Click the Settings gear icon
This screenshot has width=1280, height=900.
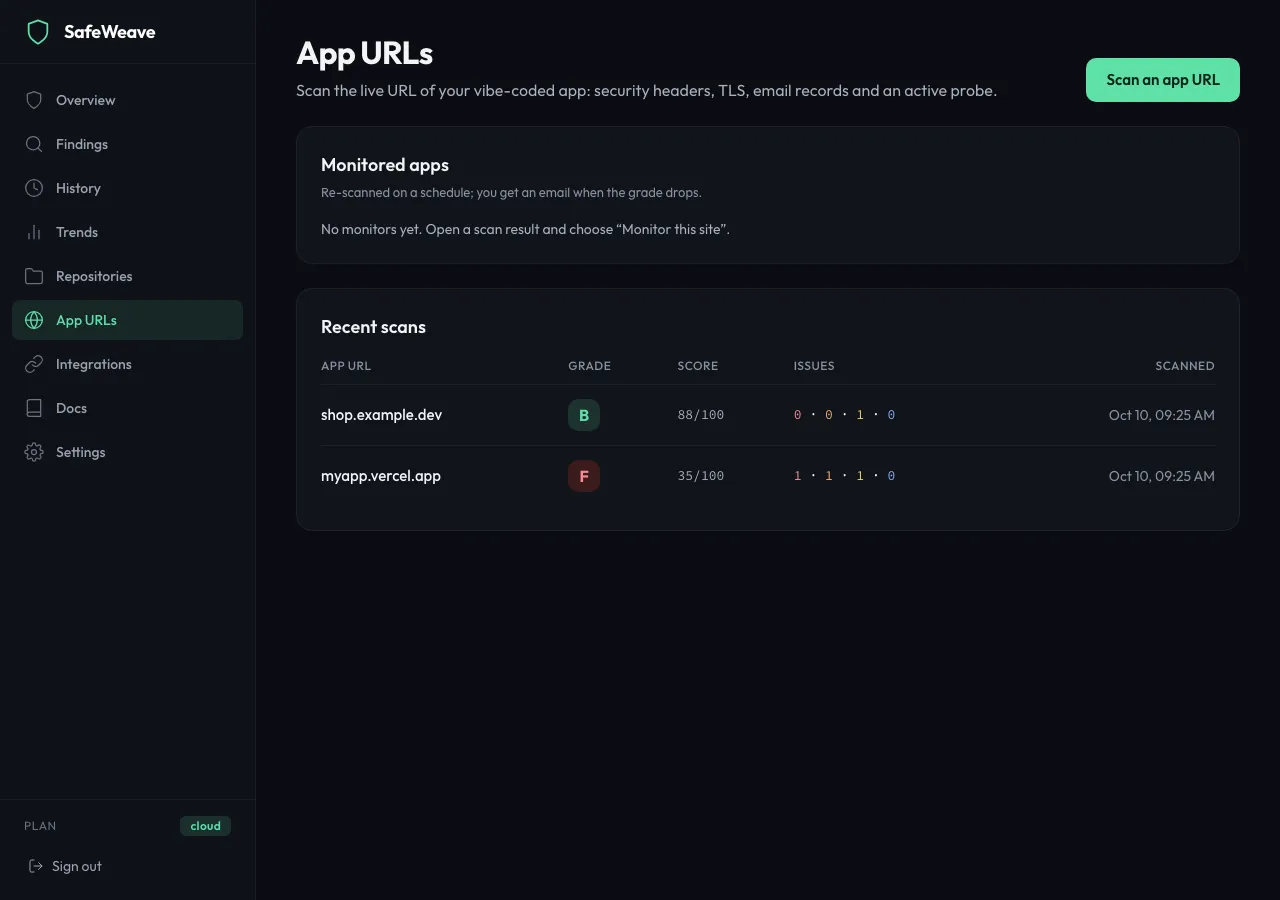[x=34, y=452]
